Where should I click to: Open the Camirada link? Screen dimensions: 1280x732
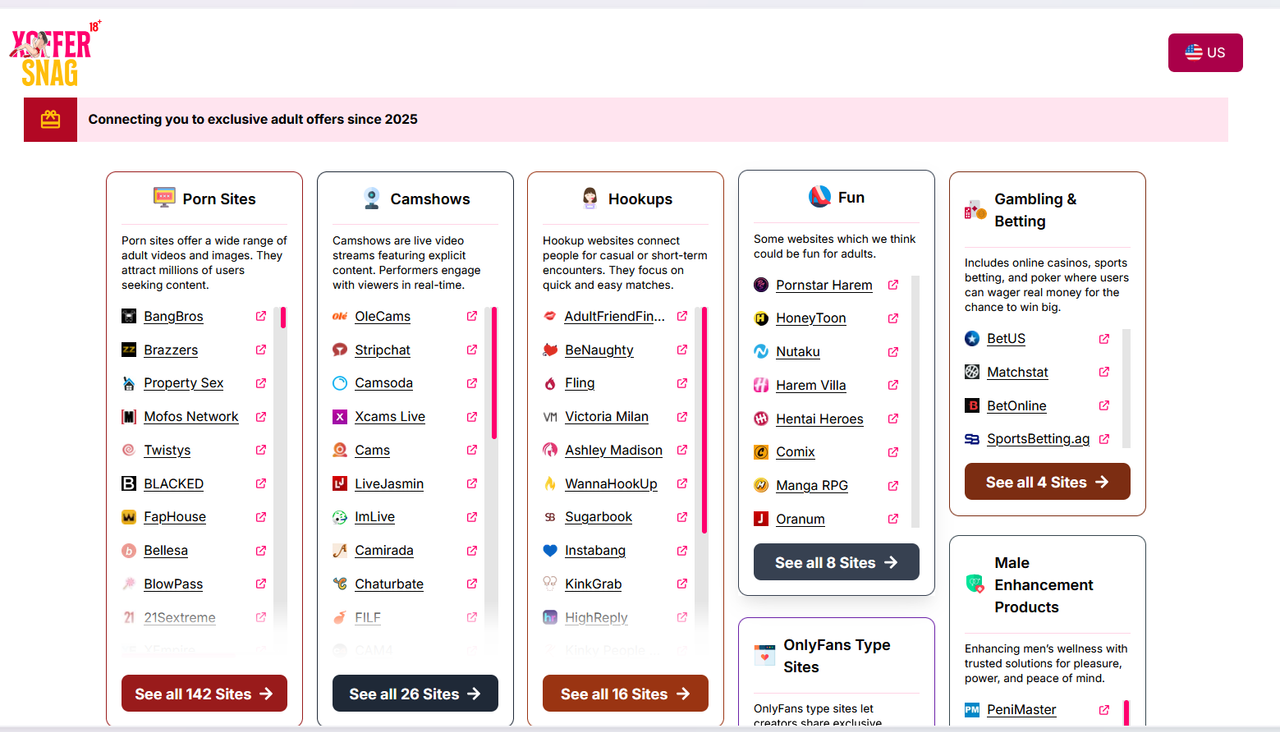[x=384, y=550]
